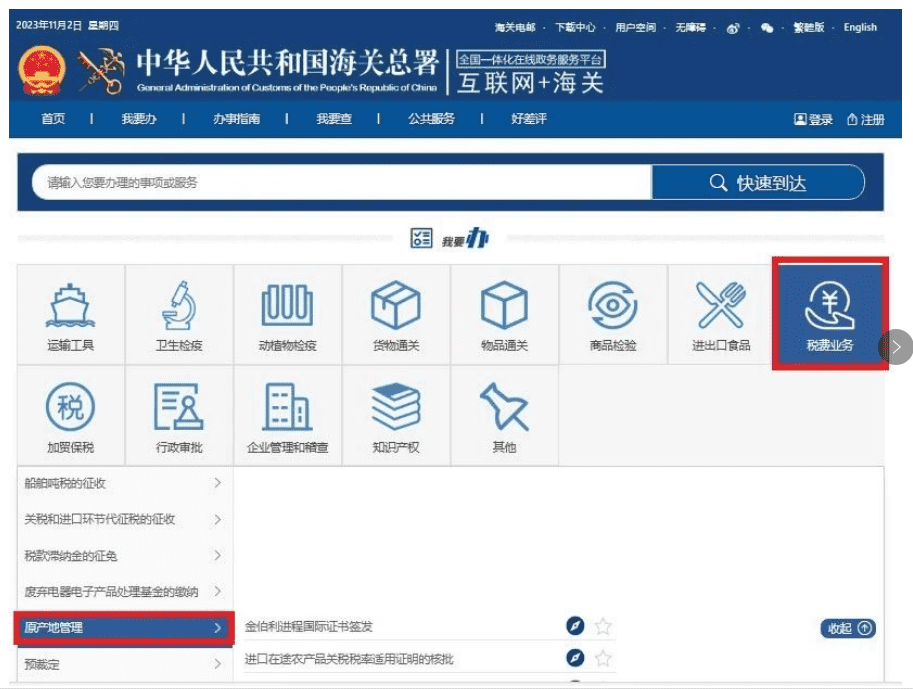Favorite 金伯利进程国际证书签发 with the star
This screenshot has width=913, height=689.
pos(603,626)
